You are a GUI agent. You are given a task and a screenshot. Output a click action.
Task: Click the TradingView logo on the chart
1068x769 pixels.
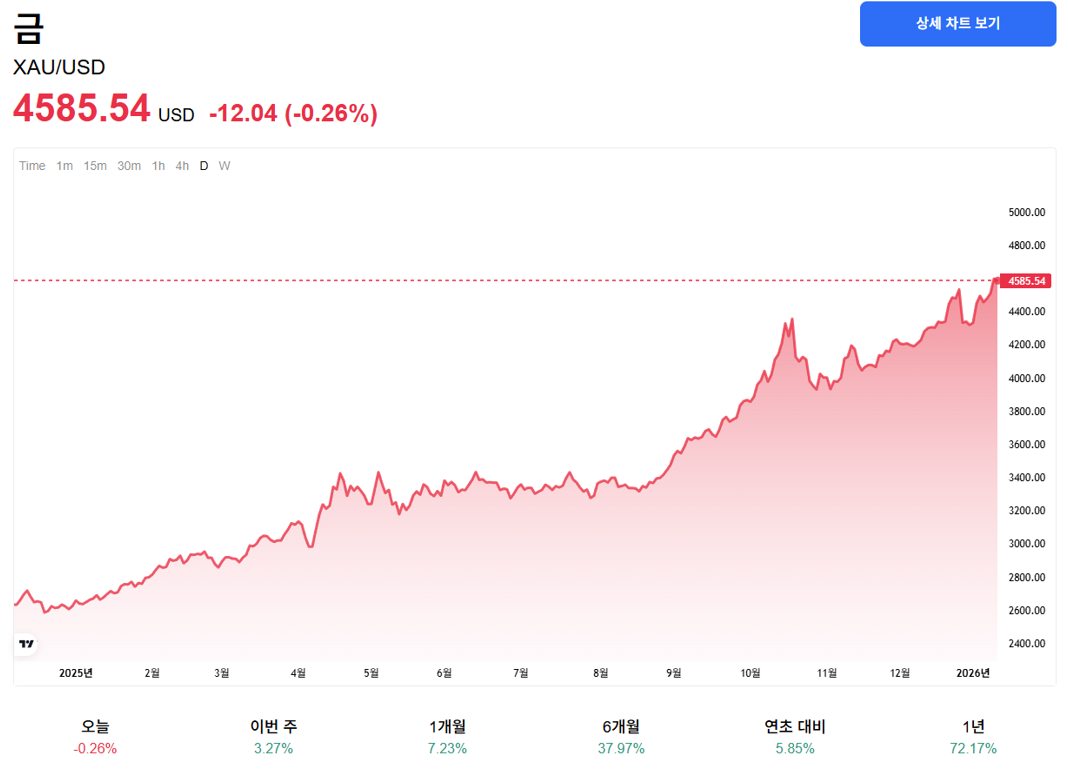coord(26,644)
